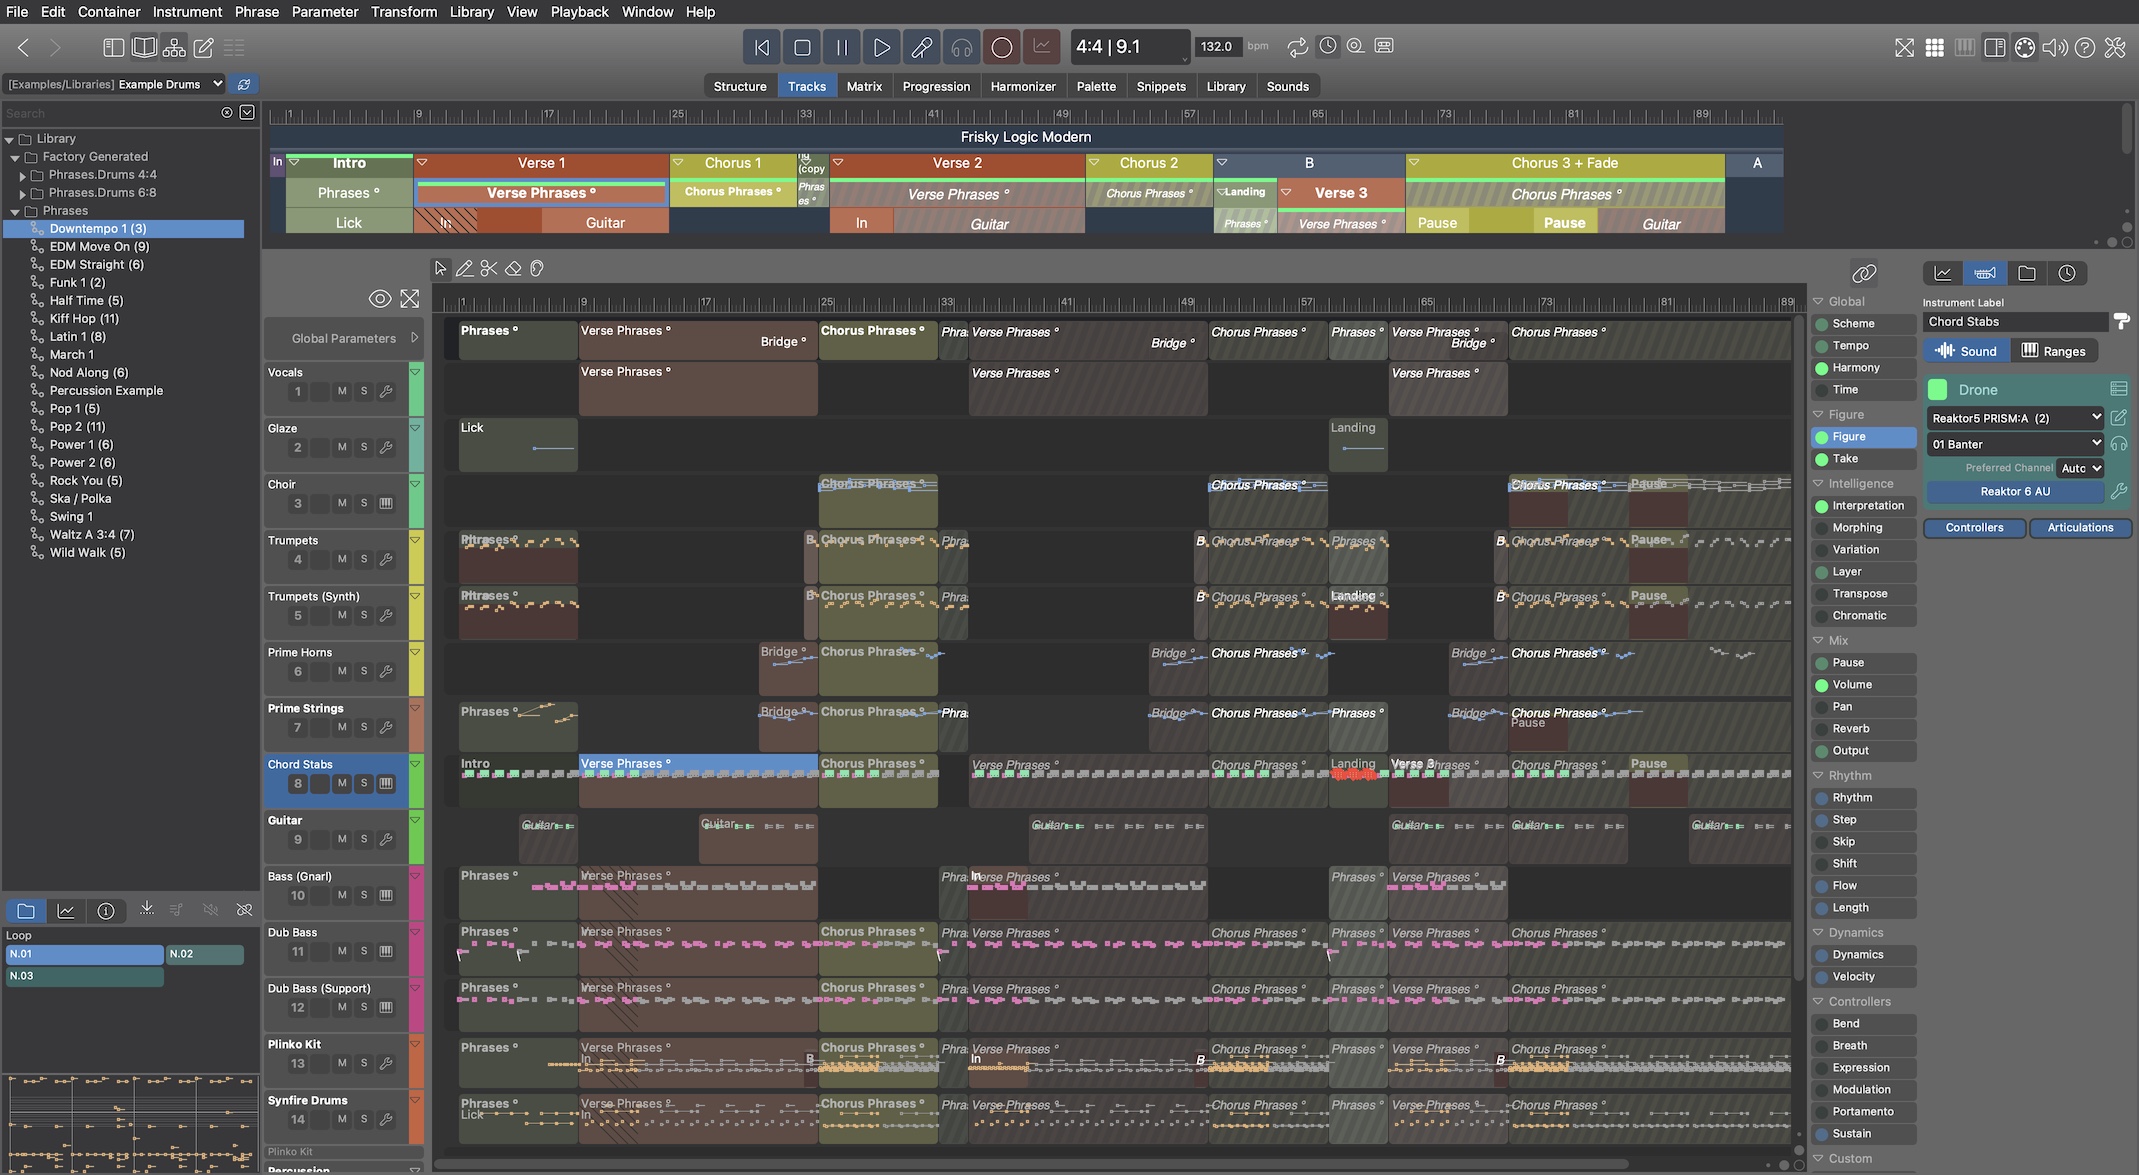Click the cassette tape icon in toolbar

1384,46
